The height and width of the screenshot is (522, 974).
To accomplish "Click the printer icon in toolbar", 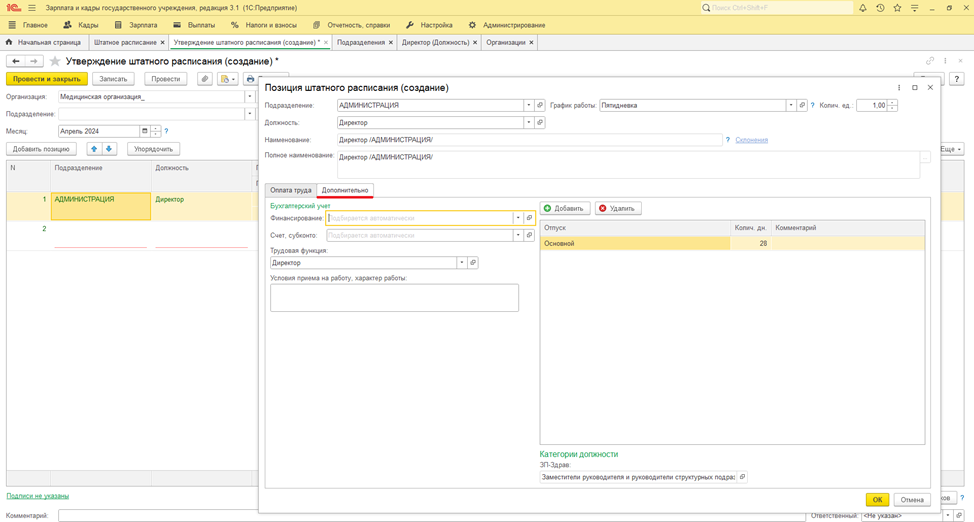I will (250, 79).
